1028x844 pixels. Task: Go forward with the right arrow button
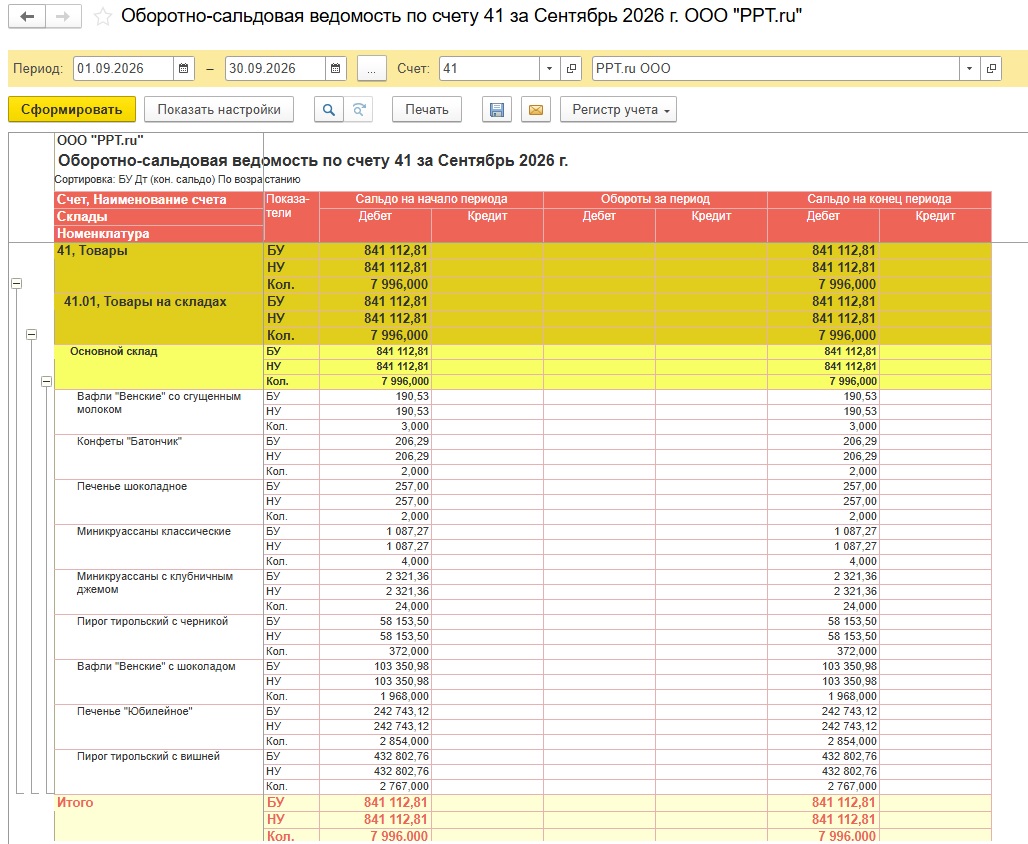(x=63, y=16)
